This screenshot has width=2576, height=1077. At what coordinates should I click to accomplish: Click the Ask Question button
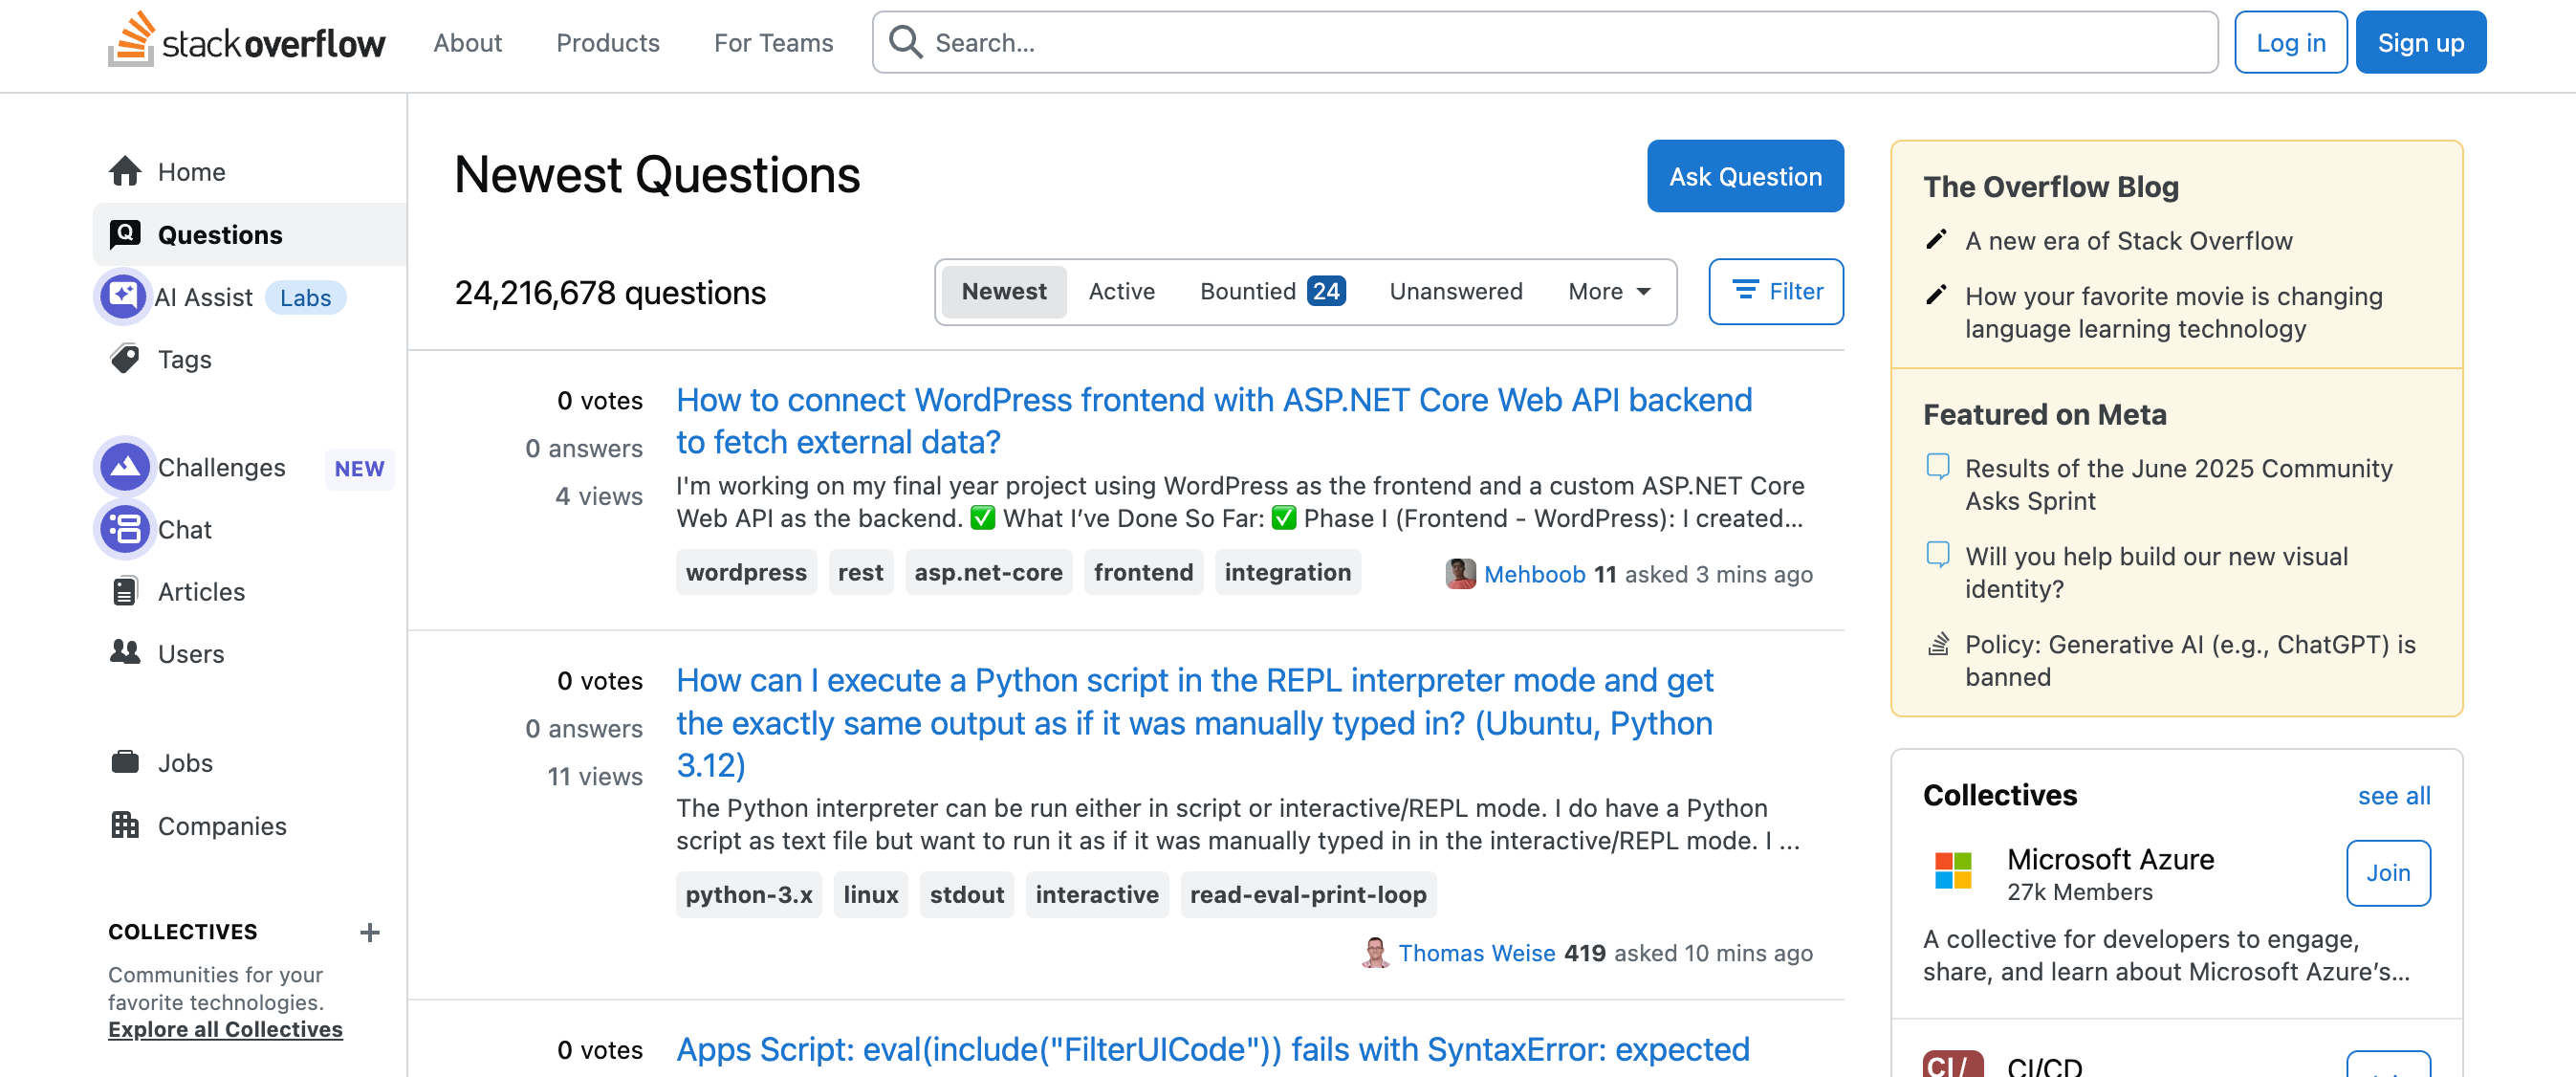coord(1744,176)
